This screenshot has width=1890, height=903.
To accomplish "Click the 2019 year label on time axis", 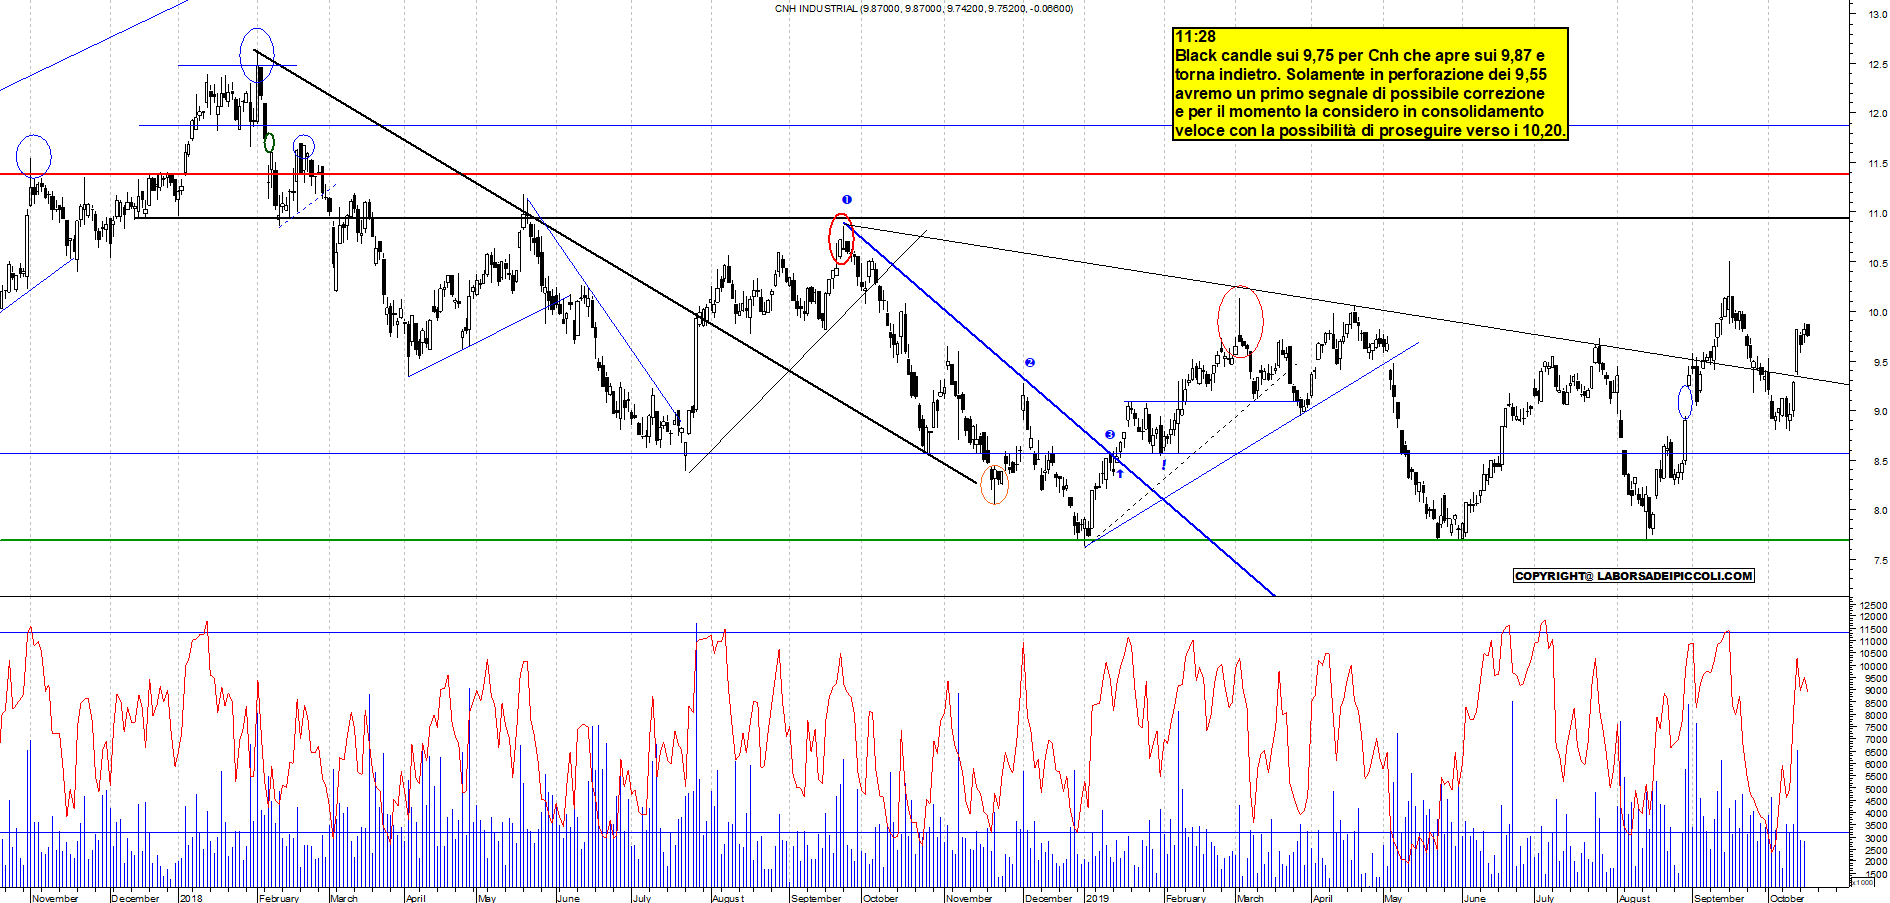I will click(x=1099, y=898).
